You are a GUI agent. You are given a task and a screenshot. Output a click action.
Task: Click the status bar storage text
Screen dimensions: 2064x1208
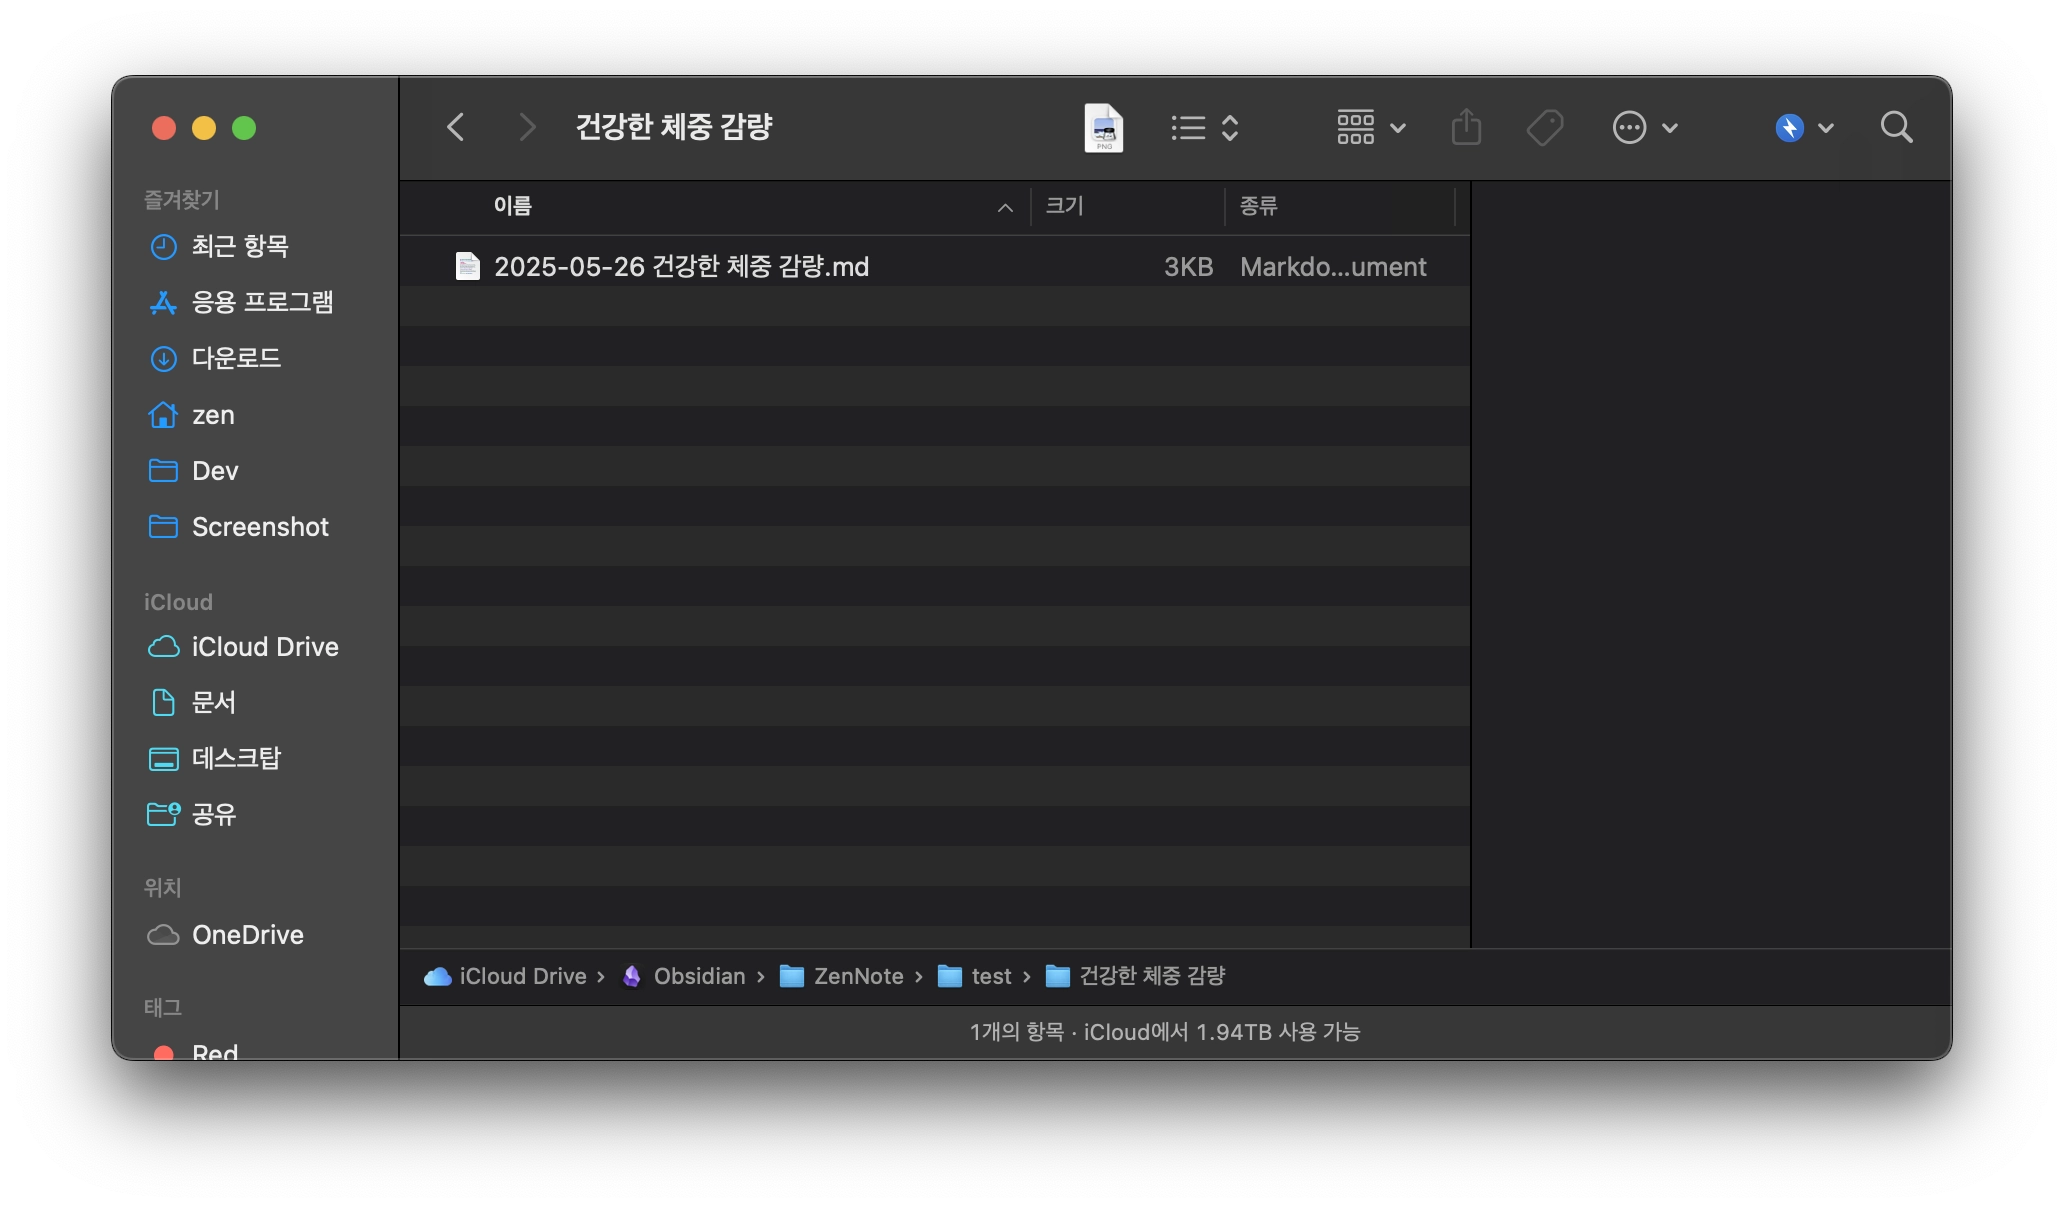(x=1165, y=1032)
